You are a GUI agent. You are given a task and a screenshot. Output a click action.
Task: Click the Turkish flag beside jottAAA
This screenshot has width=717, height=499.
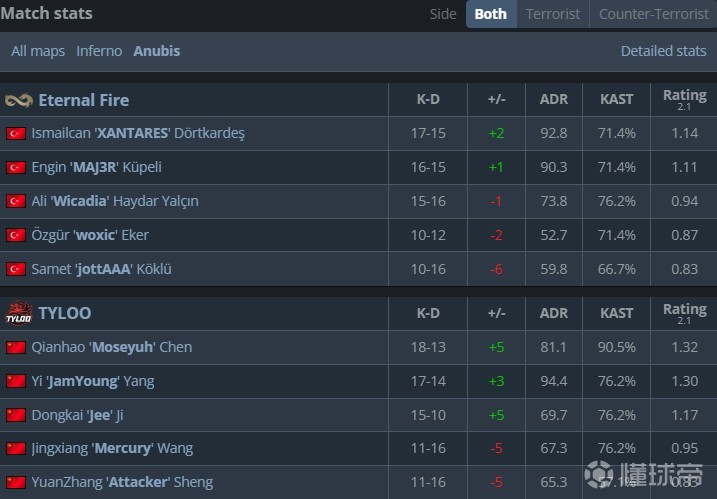pos(15,269)
